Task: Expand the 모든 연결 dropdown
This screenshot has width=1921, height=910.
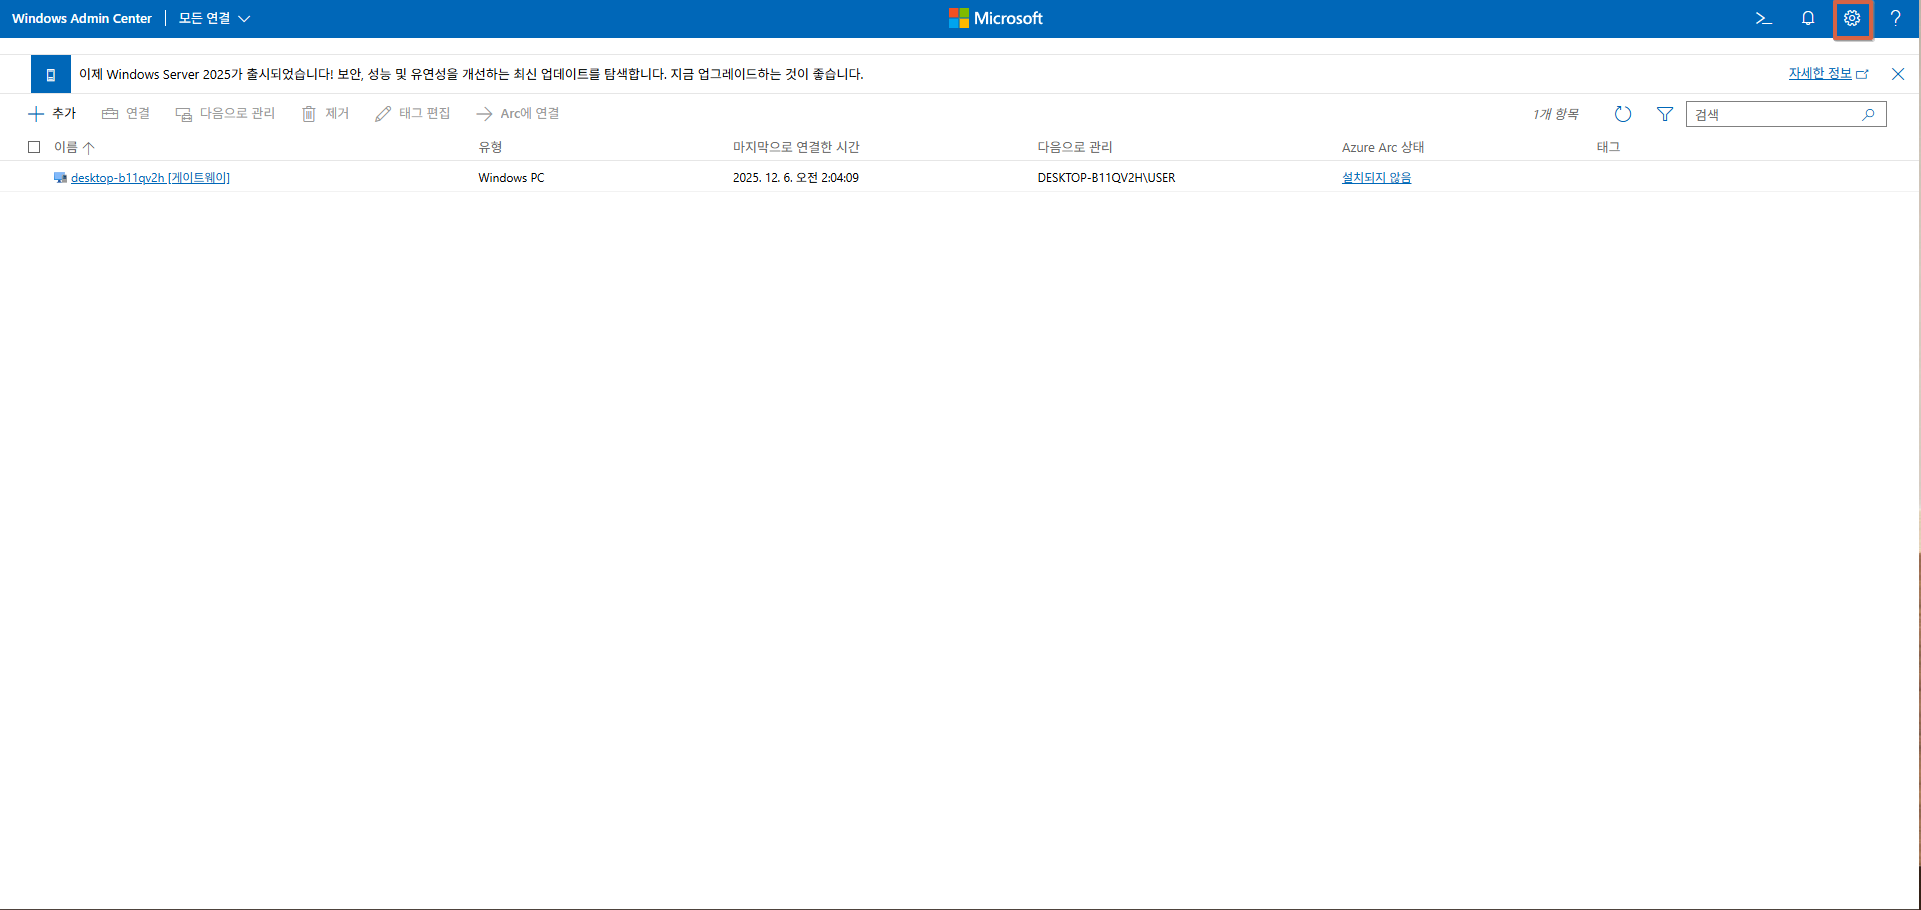Action: tap(214, 18)
